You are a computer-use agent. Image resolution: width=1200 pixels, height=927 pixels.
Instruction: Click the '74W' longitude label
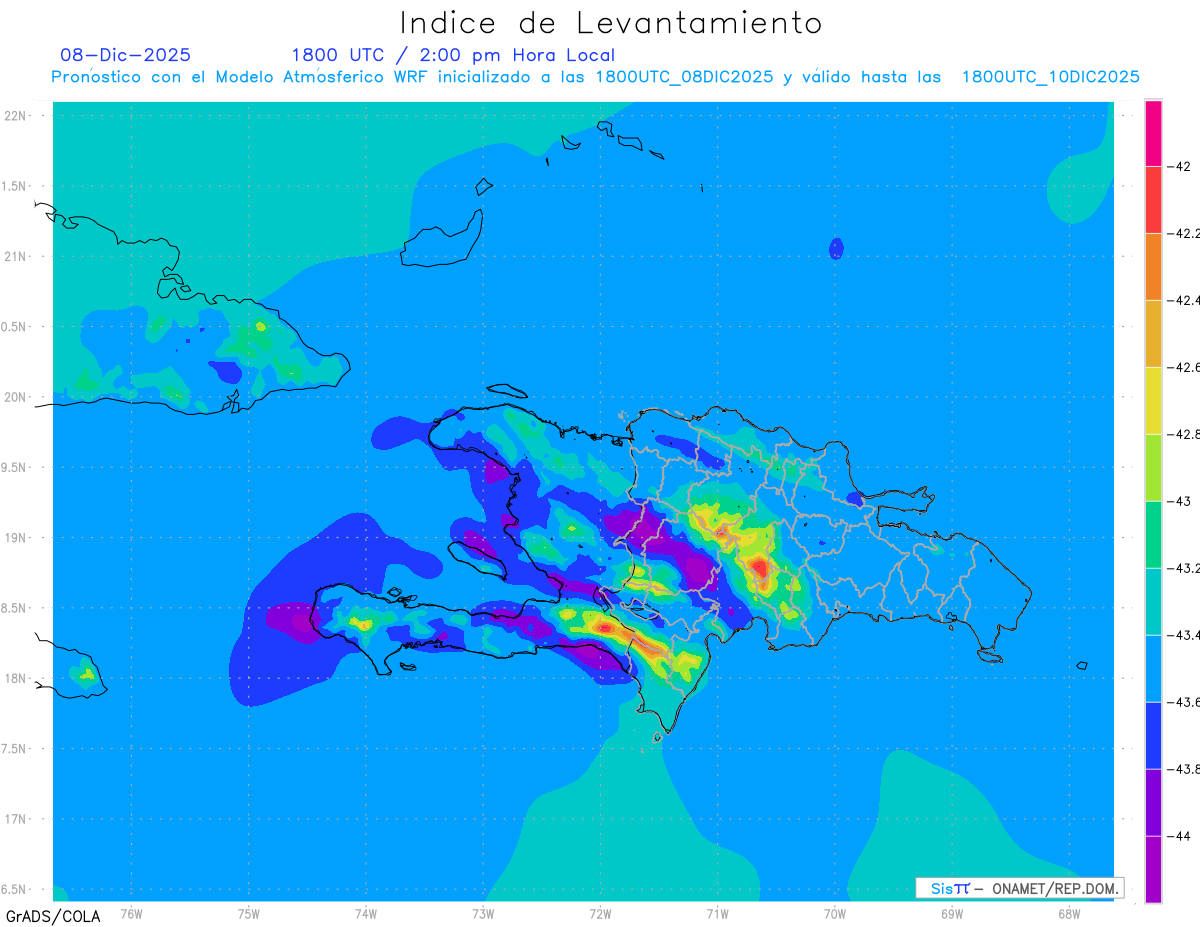click(366, 912)
